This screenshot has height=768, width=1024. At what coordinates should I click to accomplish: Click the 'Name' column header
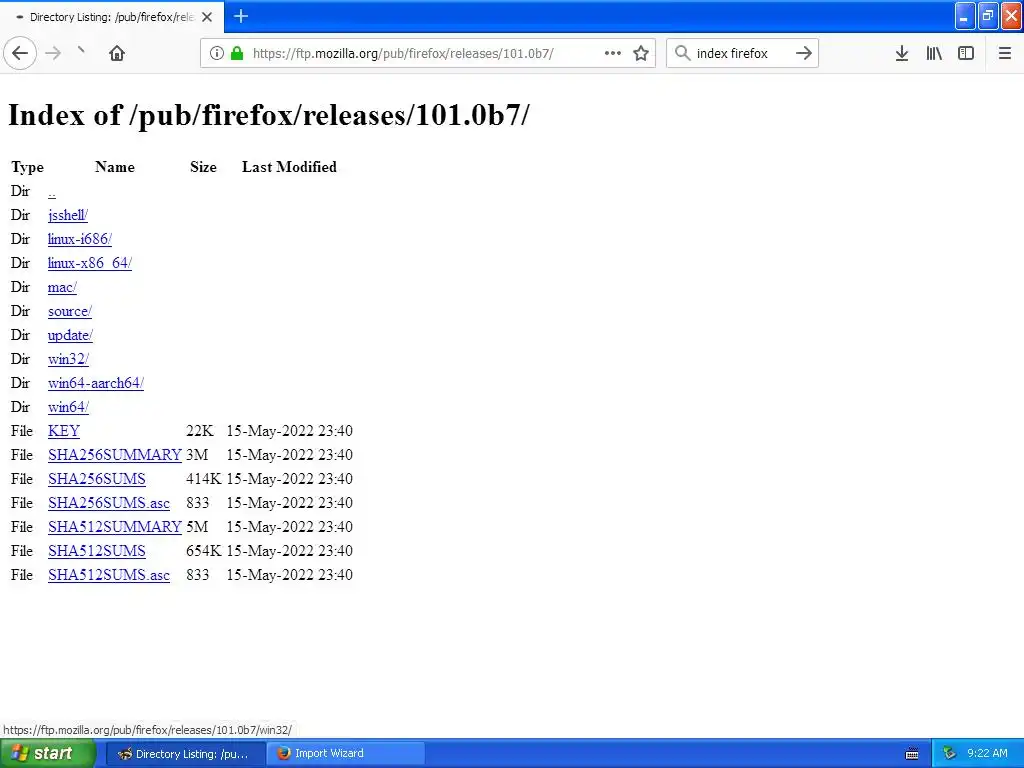click(x=115, y=167)
